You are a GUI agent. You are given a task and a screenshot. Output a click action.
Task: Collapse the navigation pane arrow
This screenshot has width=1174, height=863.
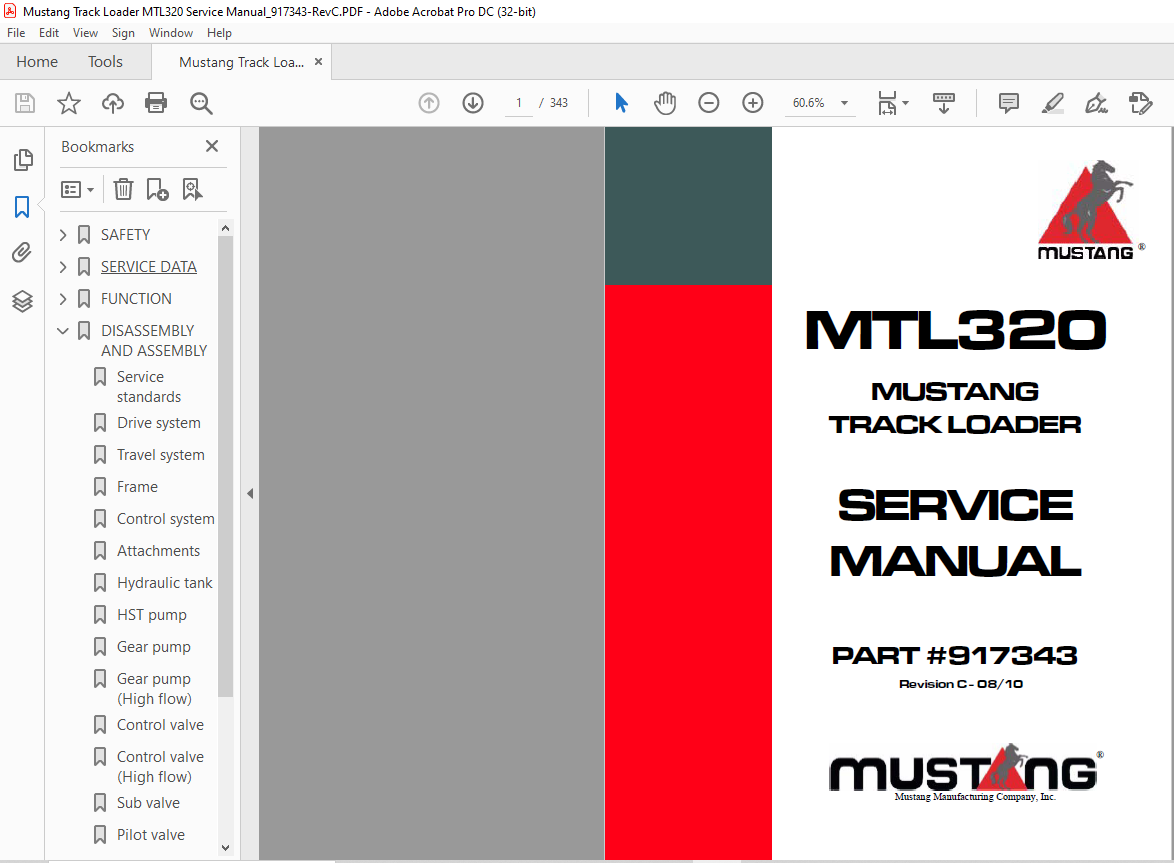coord(250,493)
